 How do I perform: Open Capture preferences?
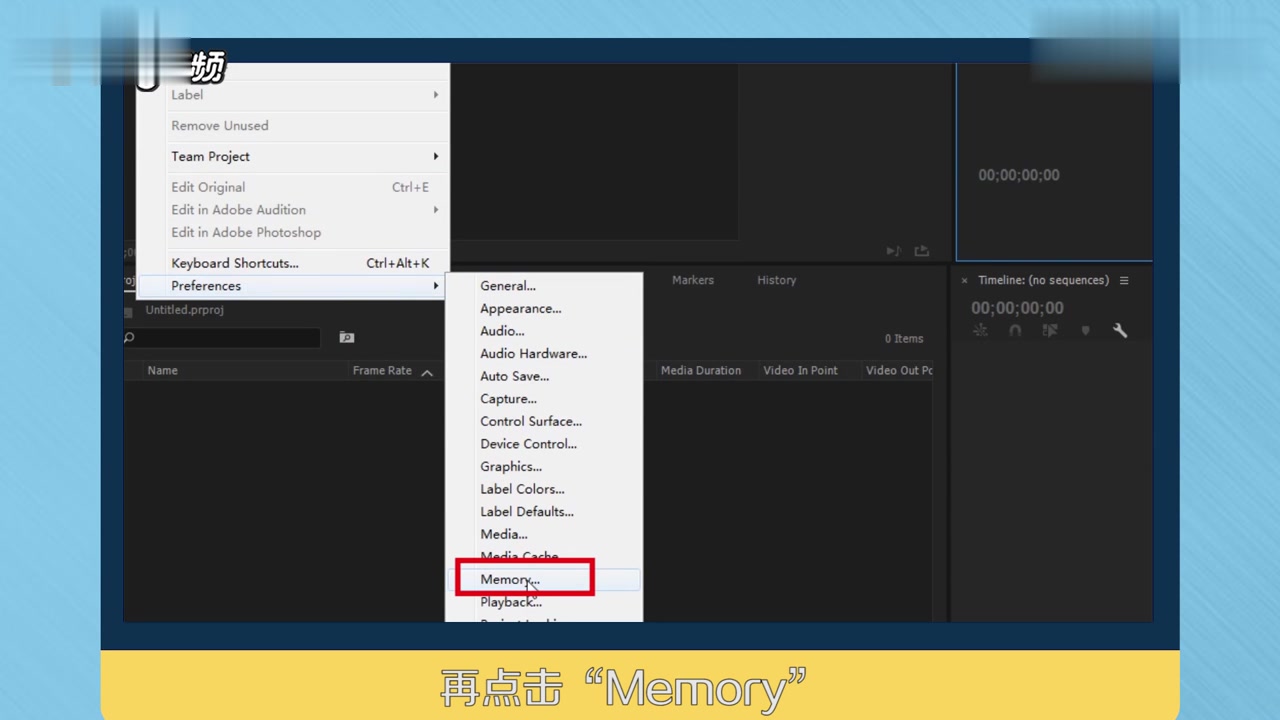[x=508, y=399]
